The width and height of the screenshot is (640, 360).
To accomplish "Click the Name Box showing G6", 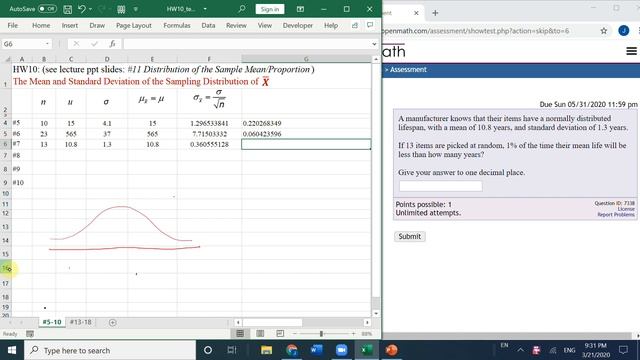I will [22, 44].
